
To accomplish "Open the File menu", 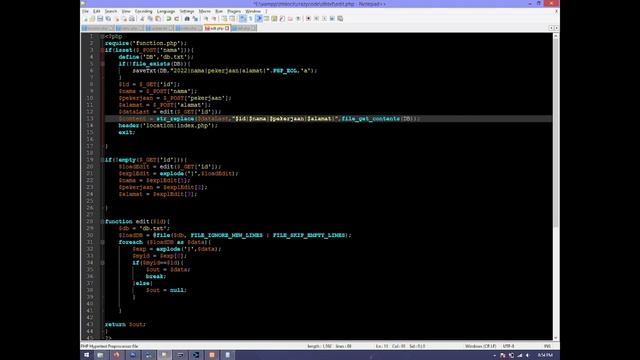I will point(85,11).
